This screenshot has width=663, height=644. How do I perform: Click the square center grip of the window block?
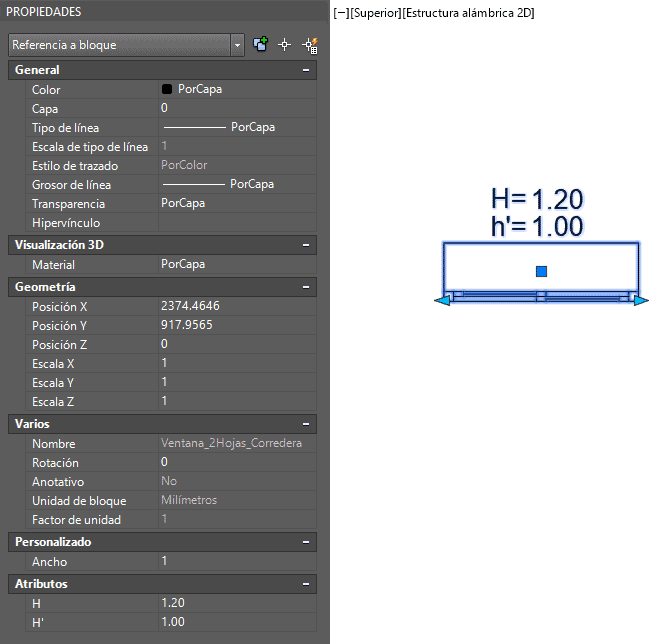coord(541,271)
